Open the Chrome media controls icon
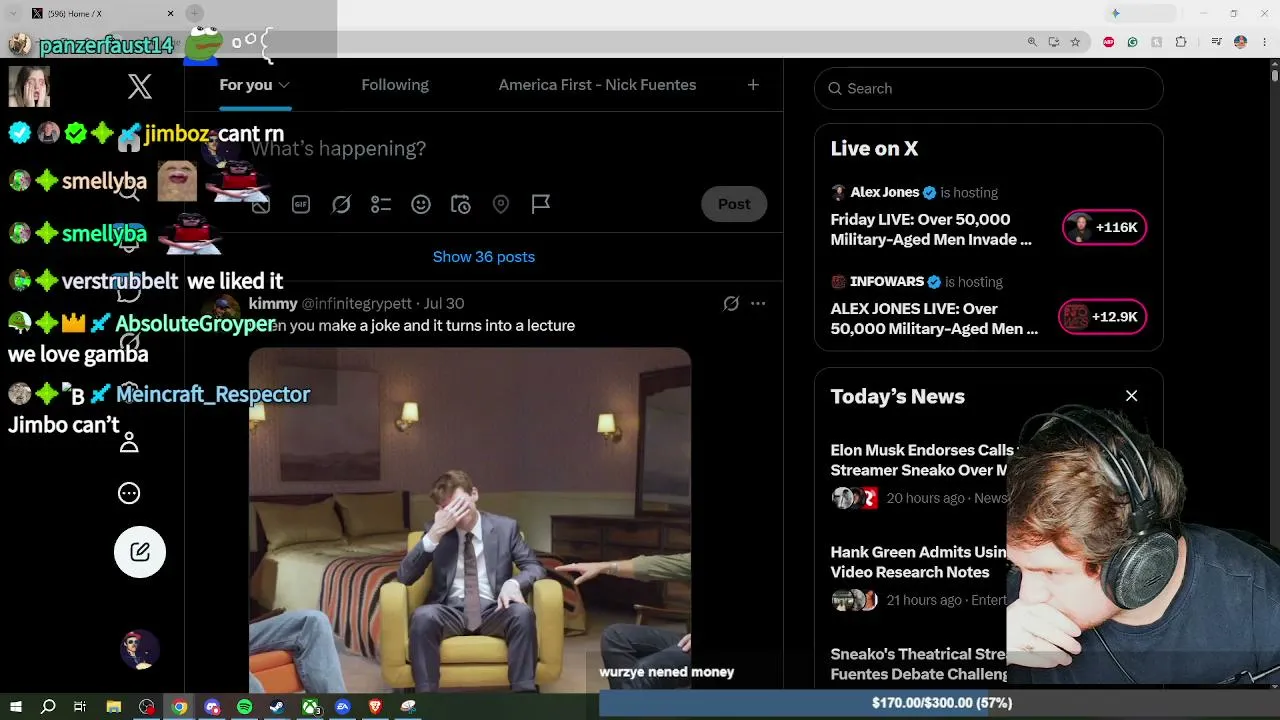This screenshot has height=720, width=1280. pos(1217,42)
